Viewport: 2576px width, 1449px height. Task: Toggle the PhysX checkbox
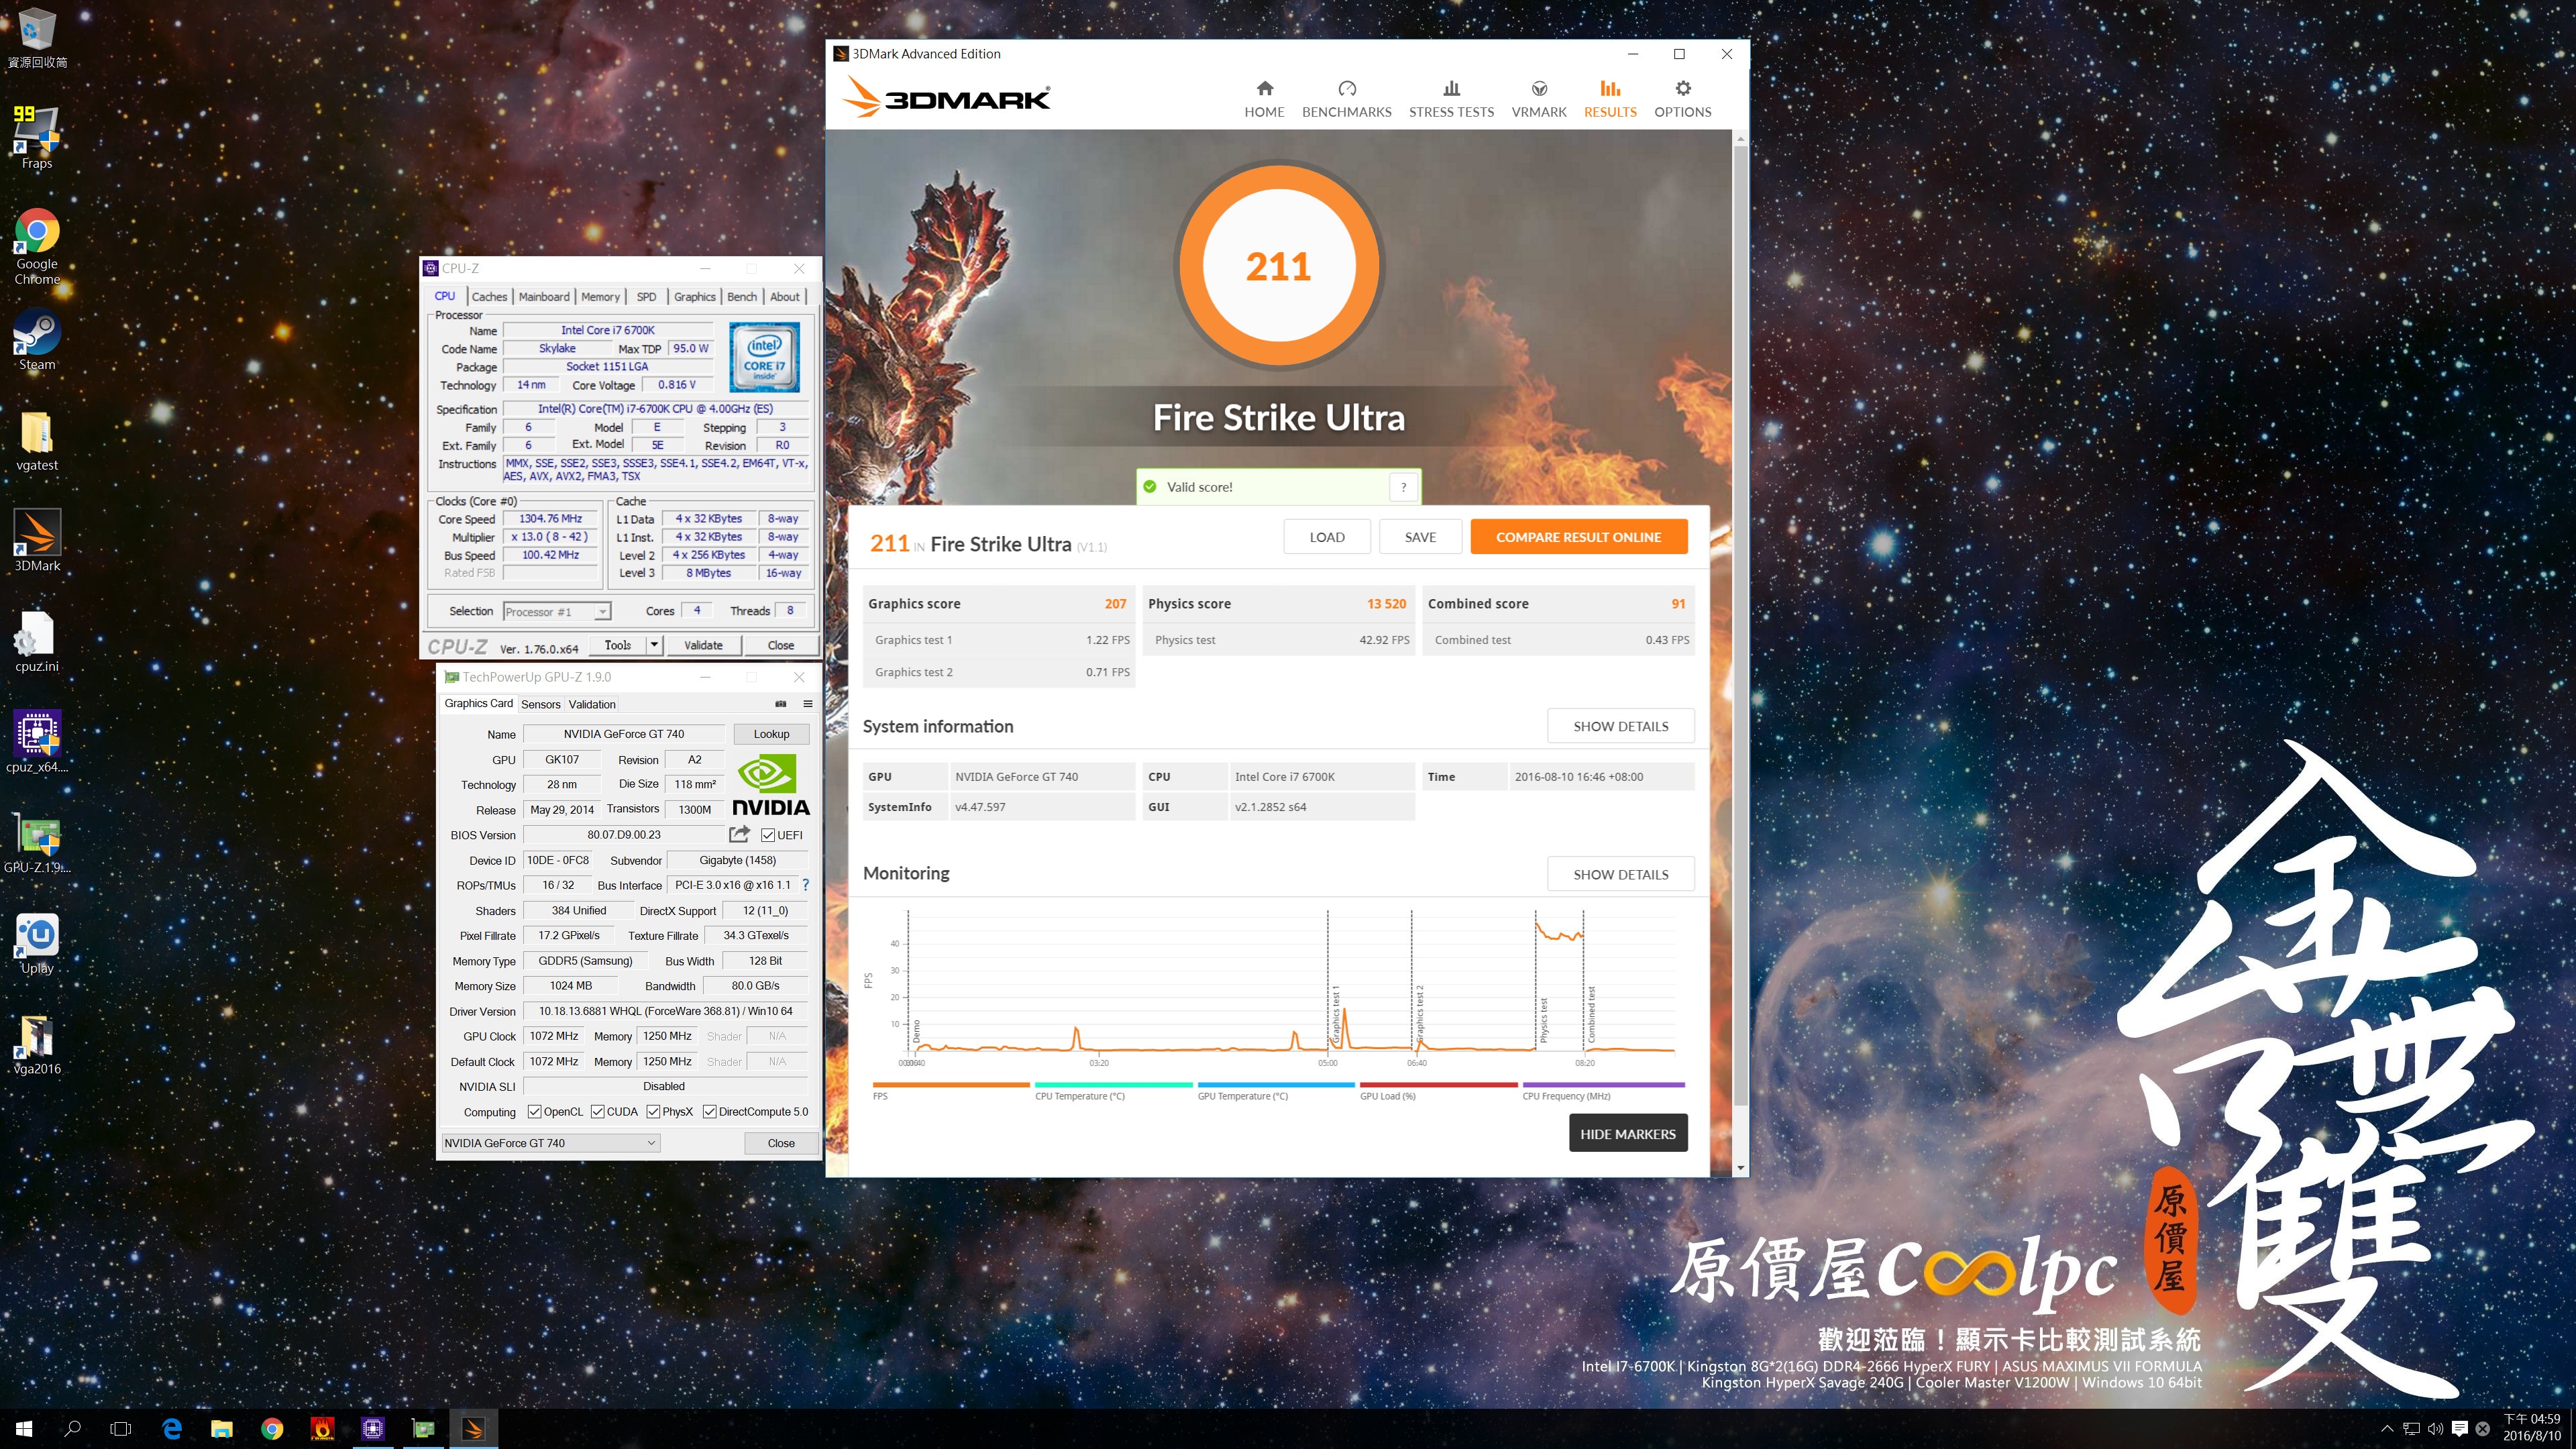[653, 1112]
